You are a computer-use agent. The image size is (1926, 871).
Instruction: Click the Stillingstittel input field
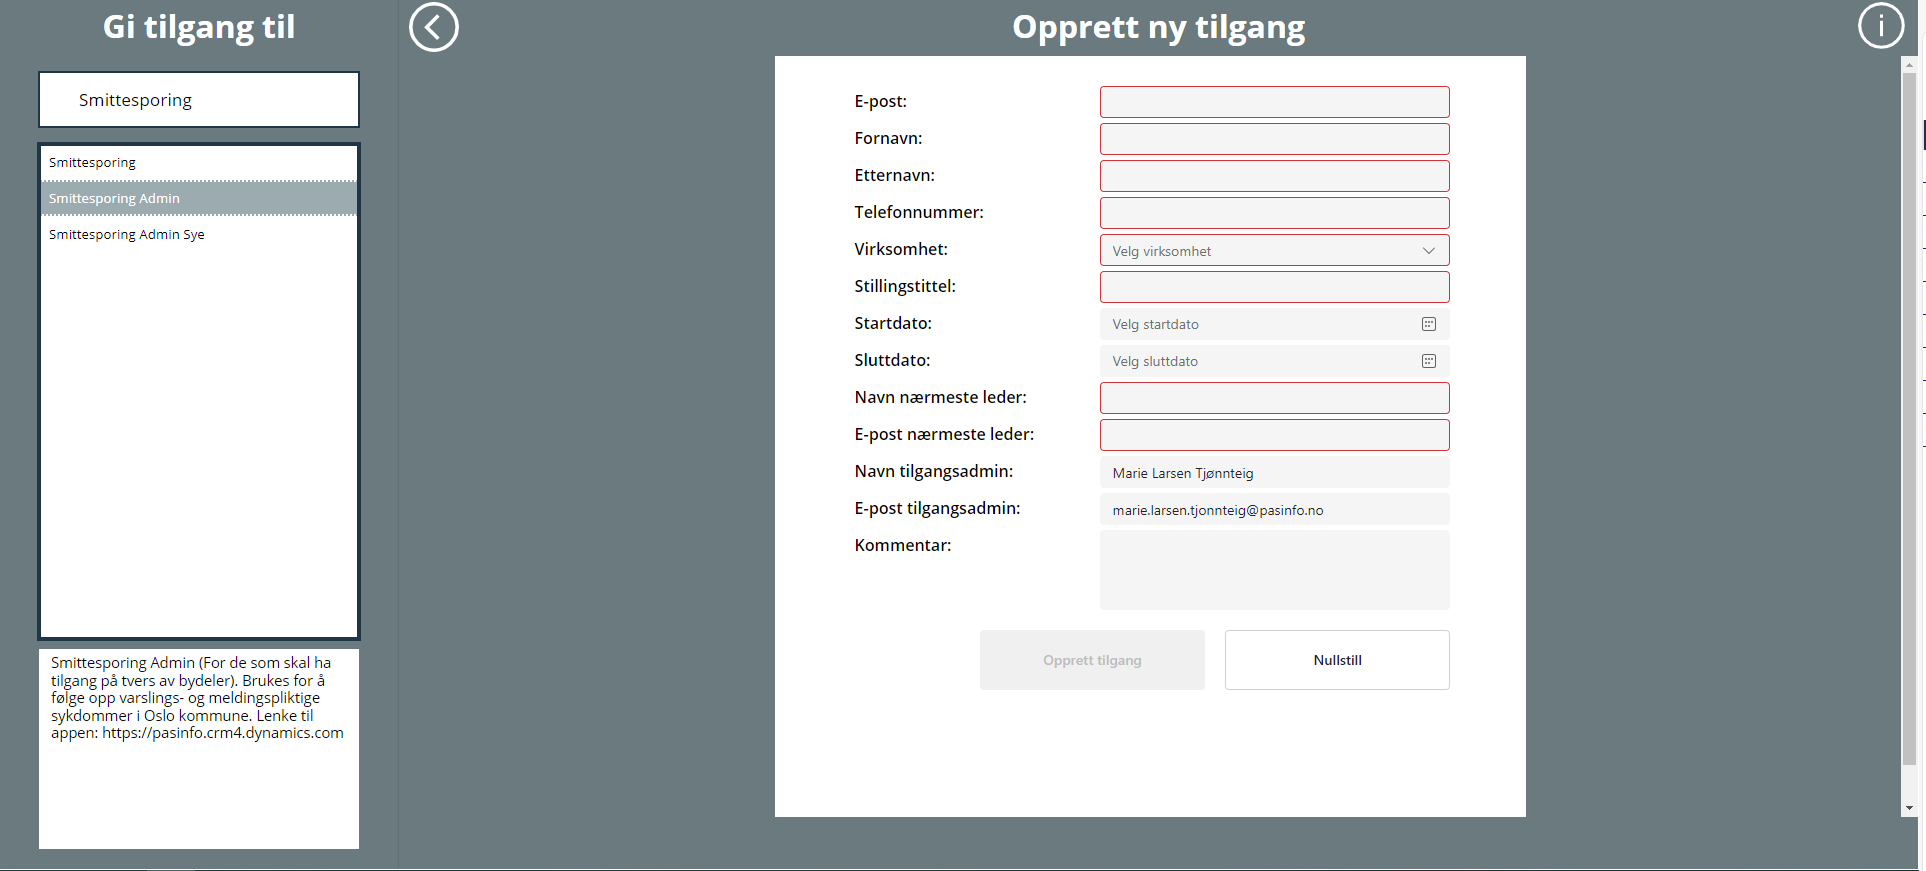click(1275, 287)
